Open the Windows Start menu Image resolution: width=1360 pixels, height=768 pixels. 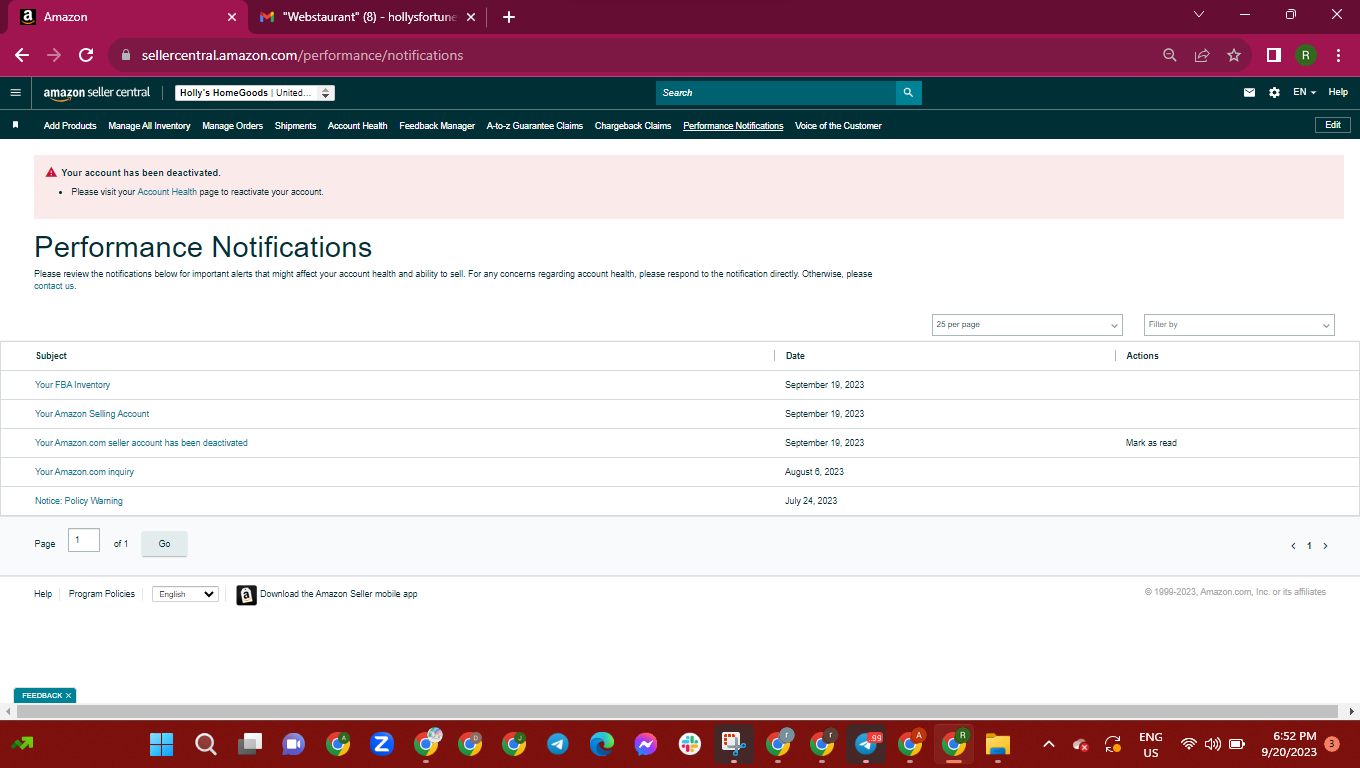point(161,744)
